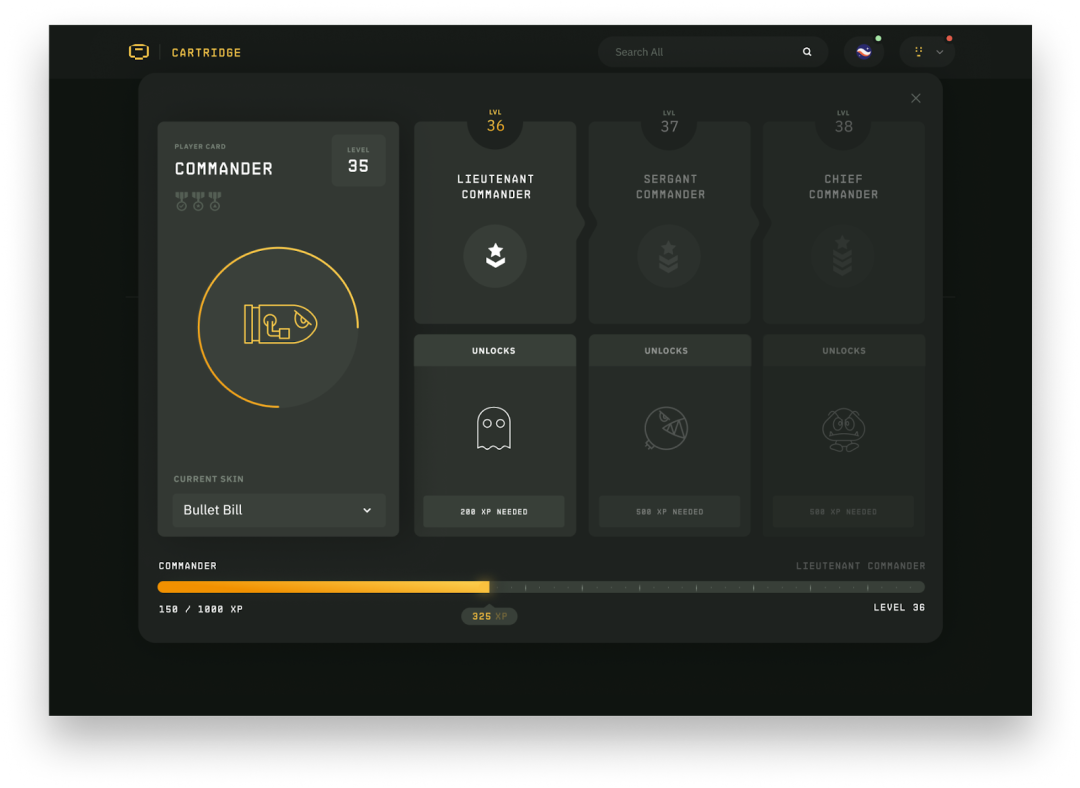Screen dimensions: 1080x788
Task: Click the third medal icon under Commander
Action: click(215, 201)
